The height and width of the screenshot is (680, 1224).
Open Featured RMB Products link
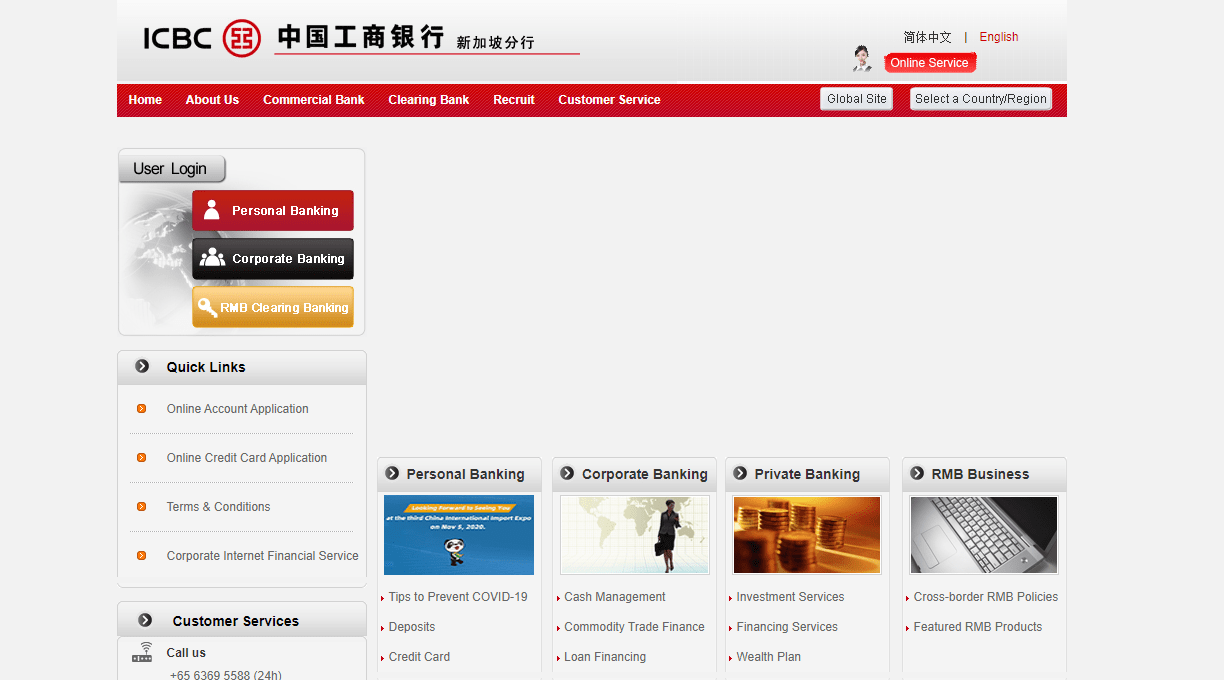tap(978, 627)
